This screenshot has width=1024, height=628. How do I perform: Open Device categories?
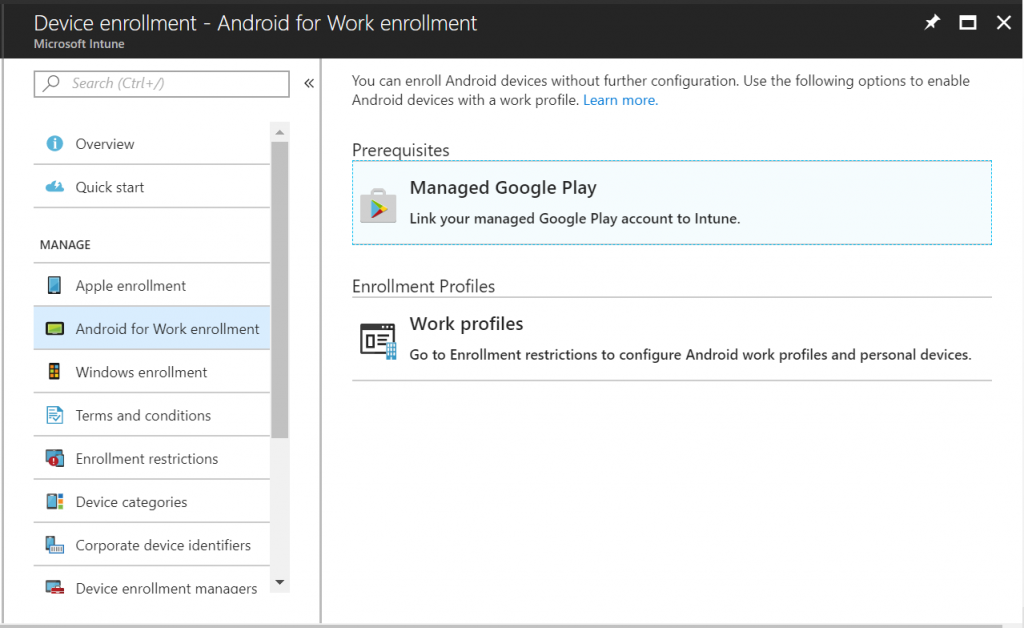point(152,501)
